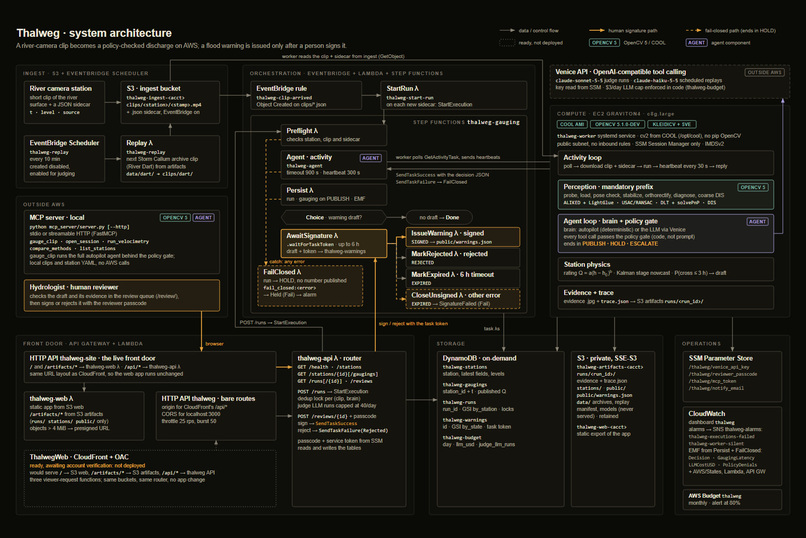
Task: Select "ThalwegWeb · CloudFront + OAC" heading
Action: 79,457
